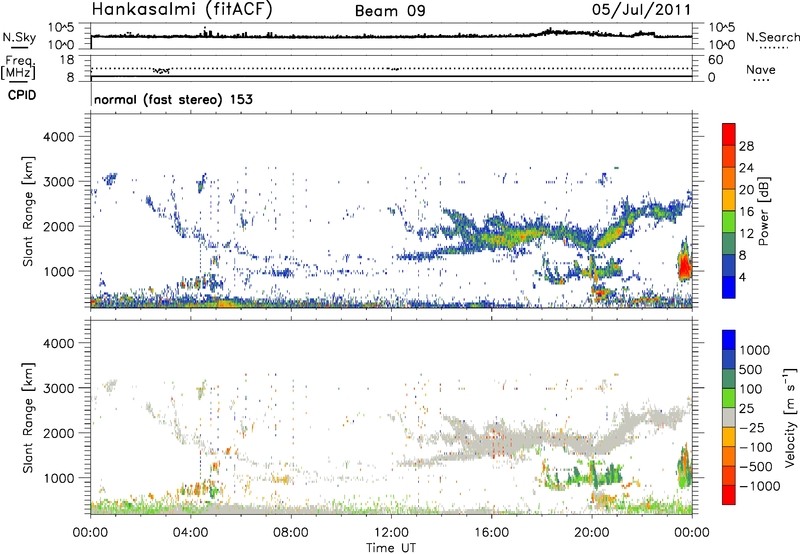Click the "-1000" value on the Velocity colorbar
This screenshot has width=800, height=554.
click(x=760, y=486)
